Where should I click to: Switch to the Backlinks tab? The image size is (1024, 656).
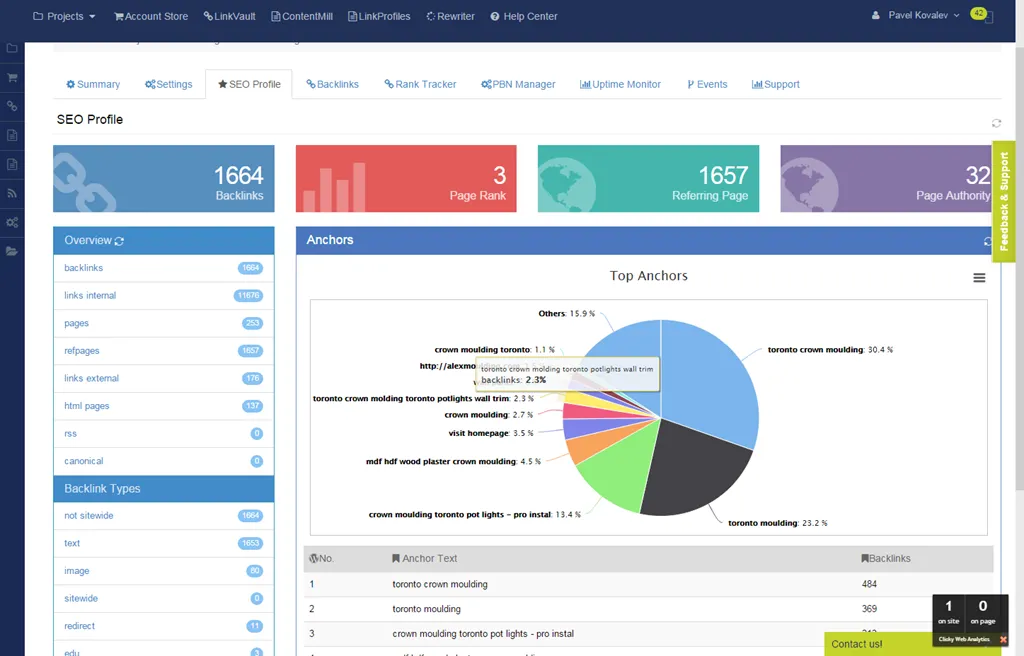click(x=332, y=84)
